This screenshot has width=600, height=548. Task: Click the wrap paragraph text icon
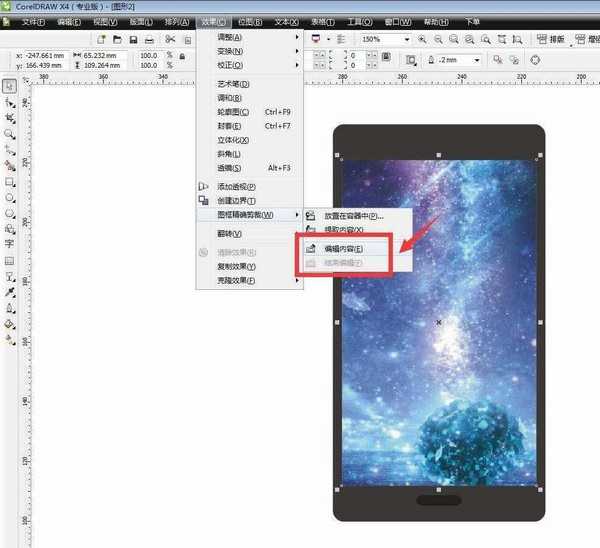pyautogui.click(x=411, y=60)
